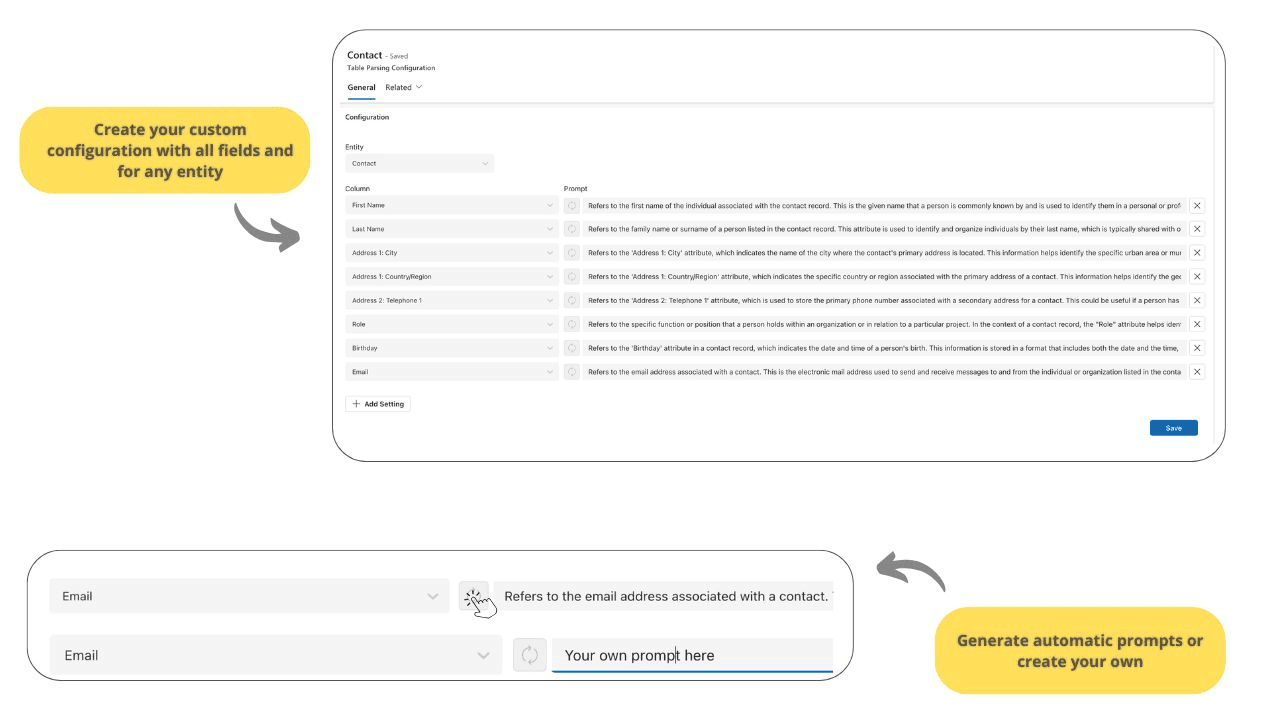Open the Birthday column dropdown
The width and height of the screenshot is (1280, 720).
pyautogui.click(x=452, y=348)
